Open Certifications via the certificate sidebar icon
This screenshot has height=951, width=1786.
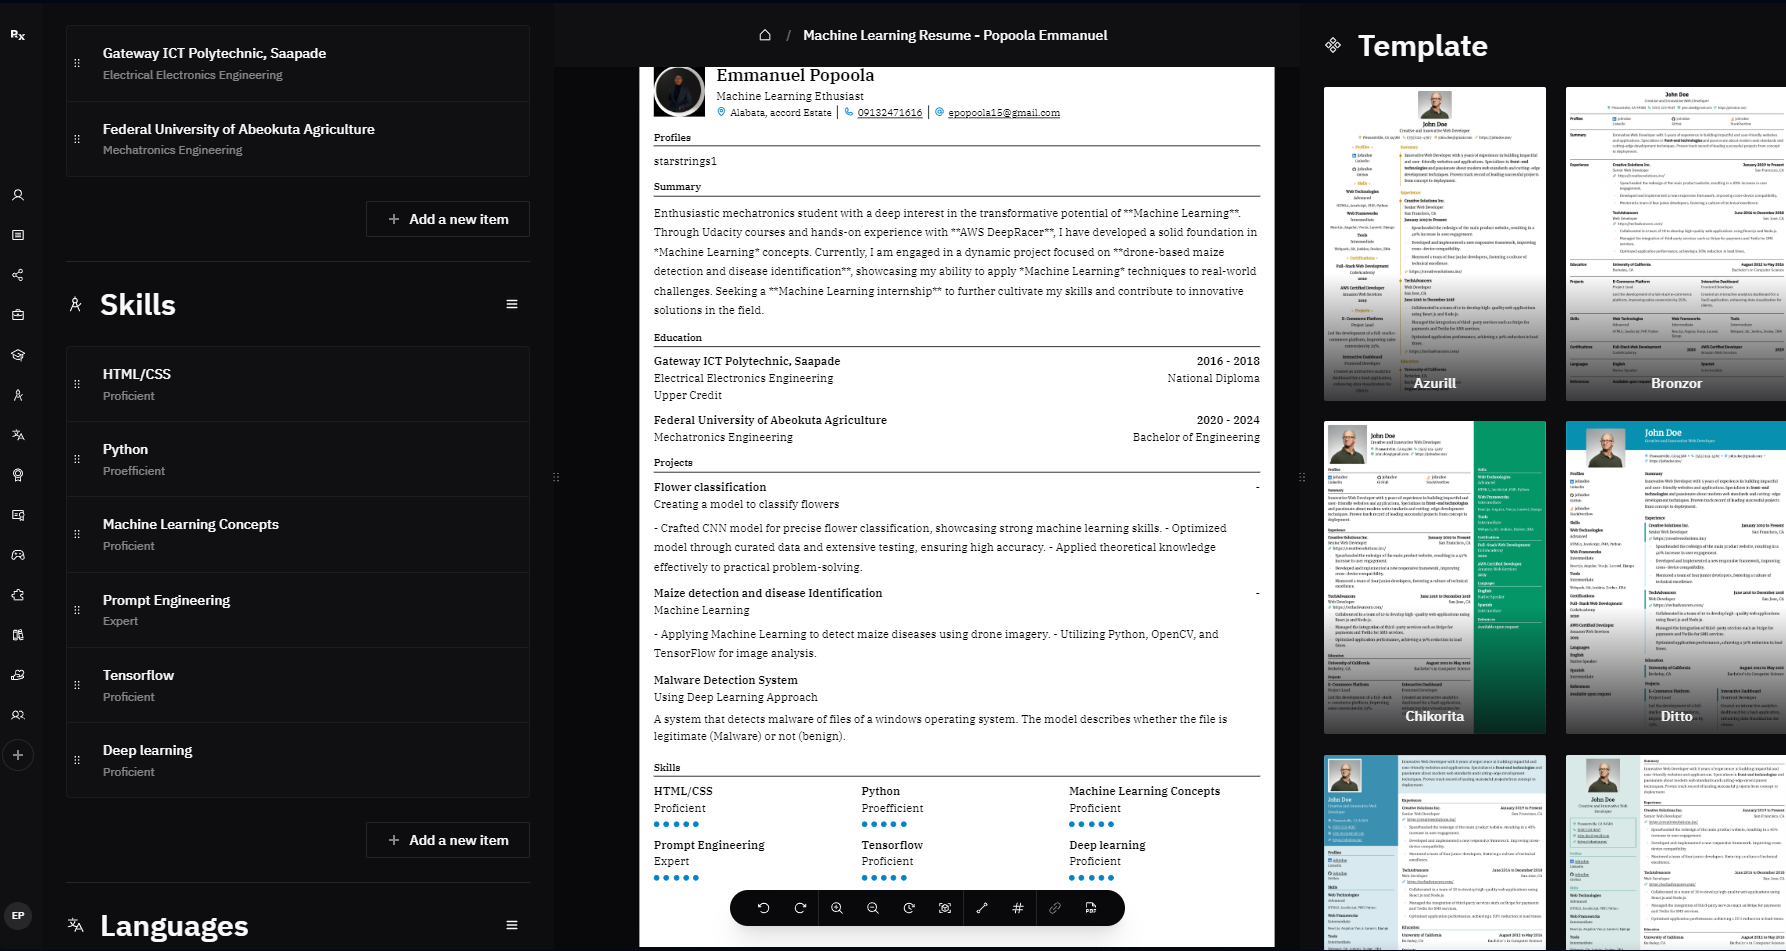[x=18, y=515]
